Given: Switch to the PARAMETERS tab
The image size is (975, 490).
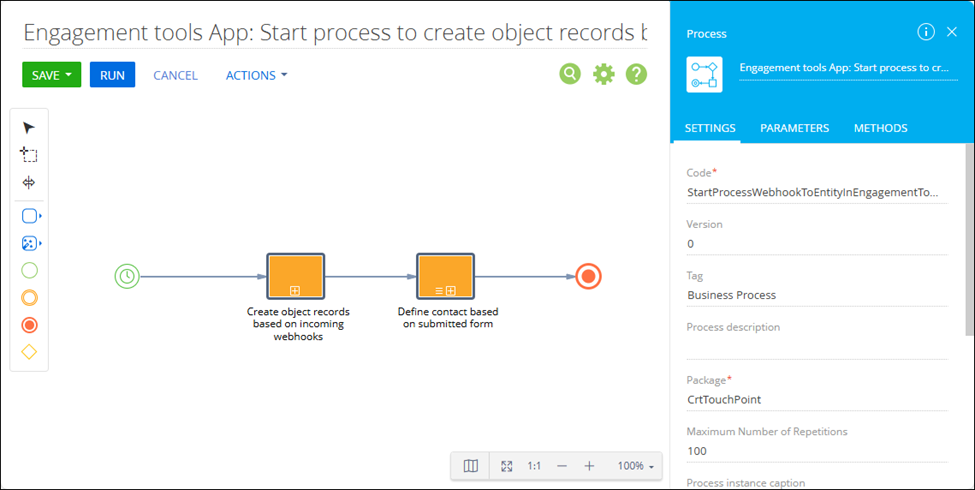Looking at the screenshot, I should (794, 128).
